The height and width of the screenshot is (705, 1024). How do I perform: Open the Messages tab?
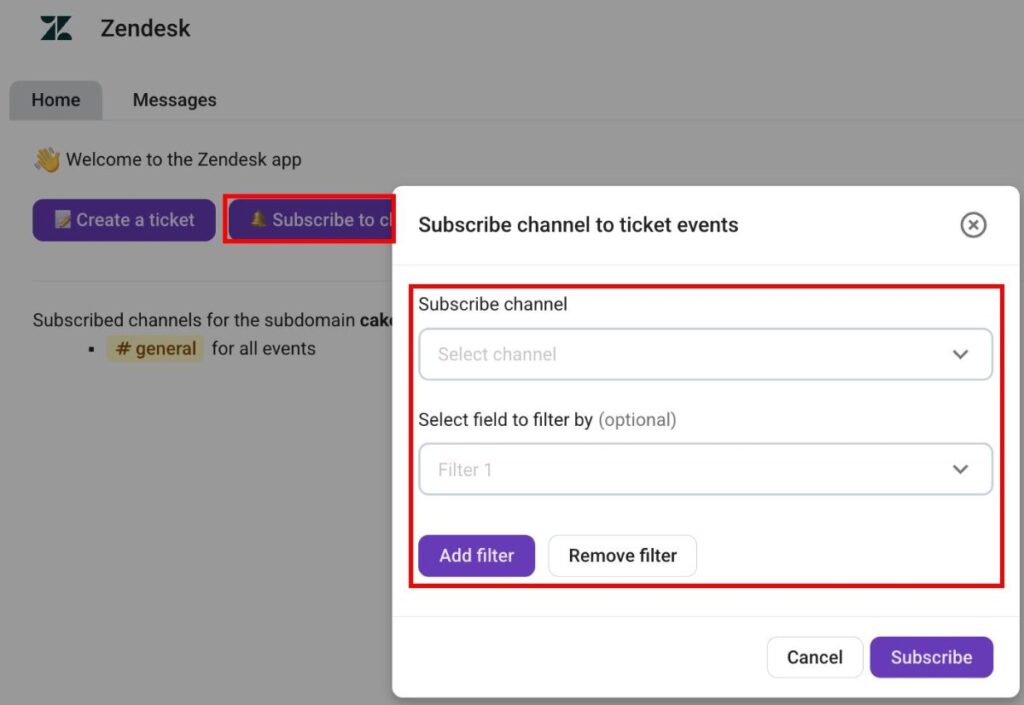click(x=174, y=100)
